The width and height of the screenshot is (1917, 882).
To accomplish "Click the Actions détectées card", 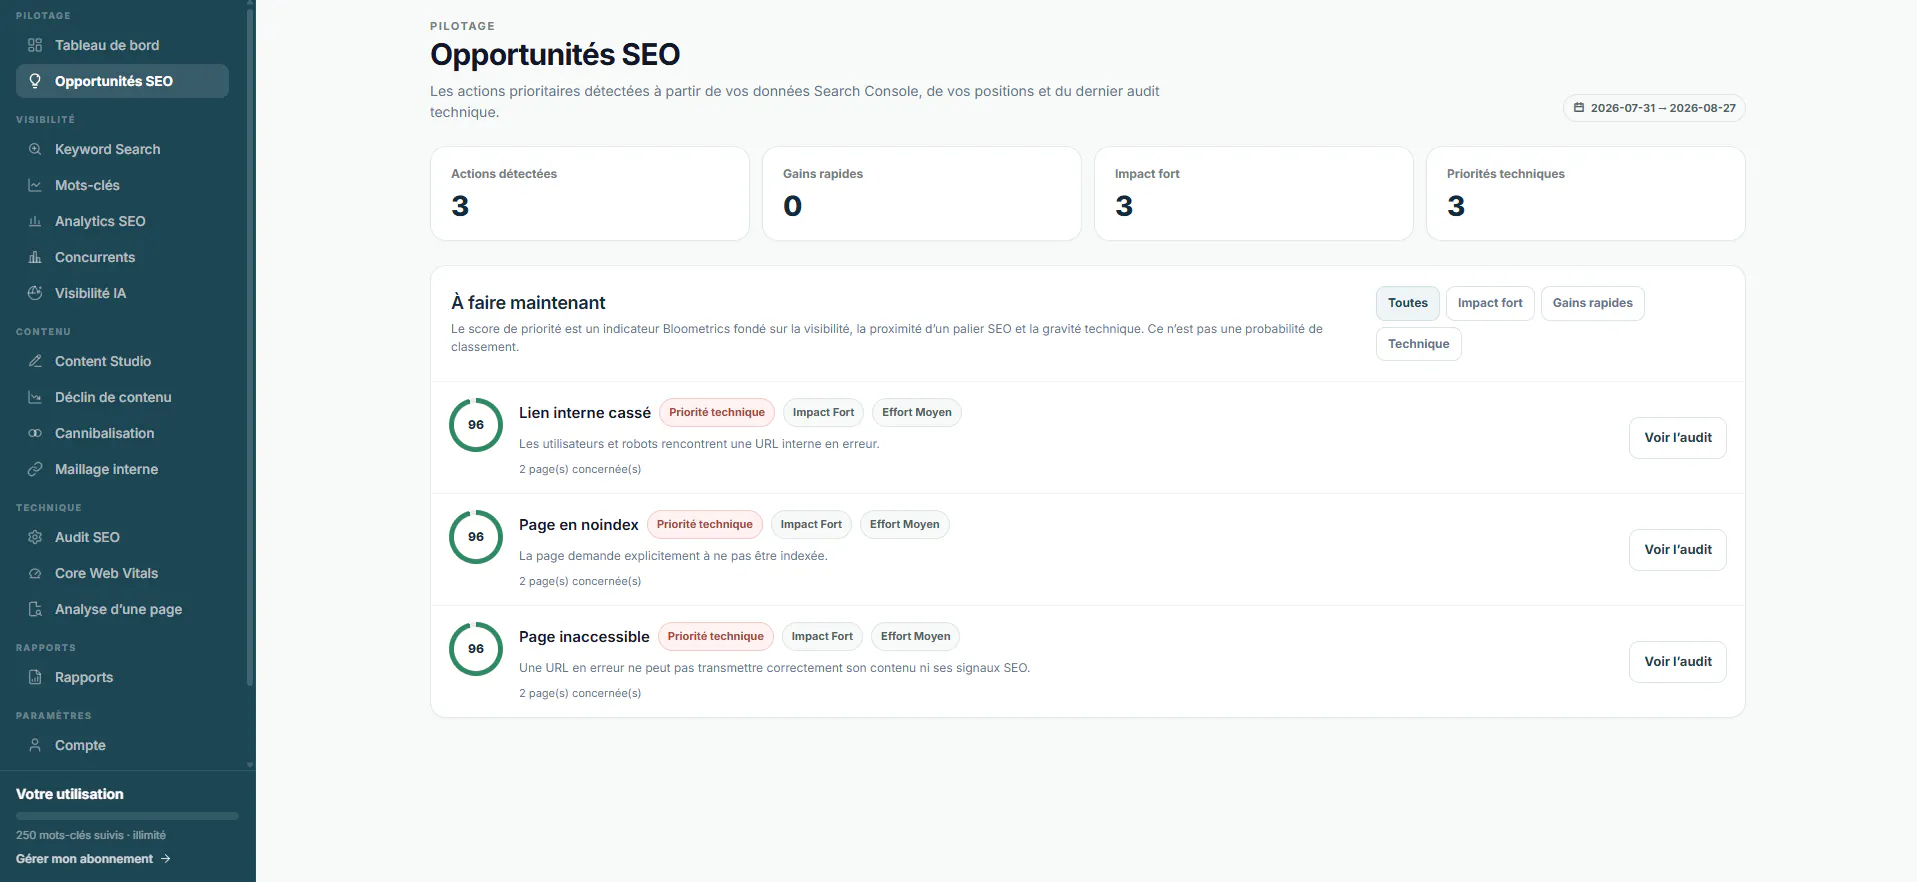I will pos(590,194).
